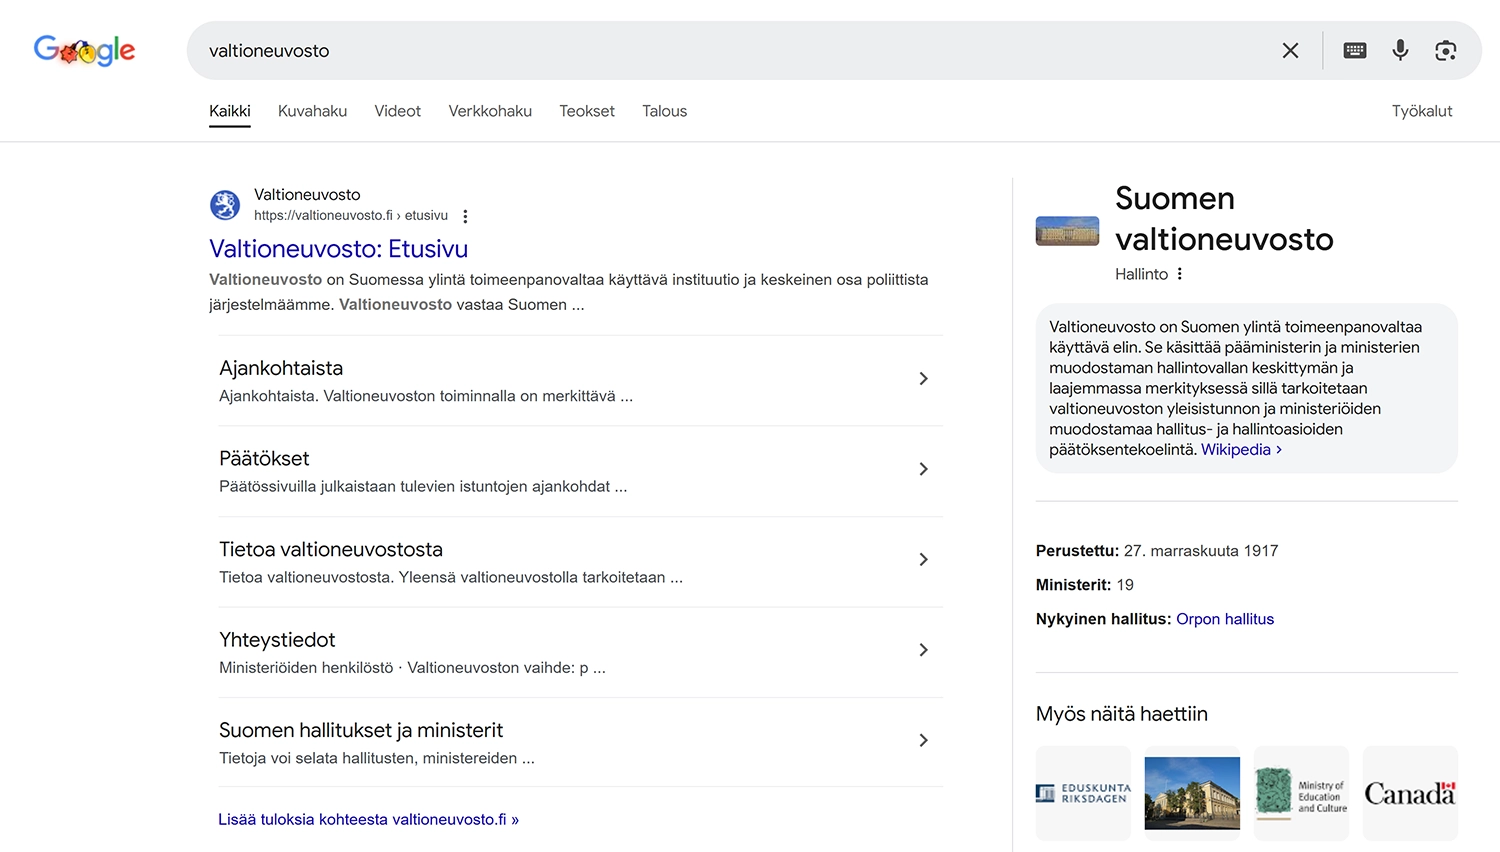
Task: Click the Google logo
Action: [84, 50]
